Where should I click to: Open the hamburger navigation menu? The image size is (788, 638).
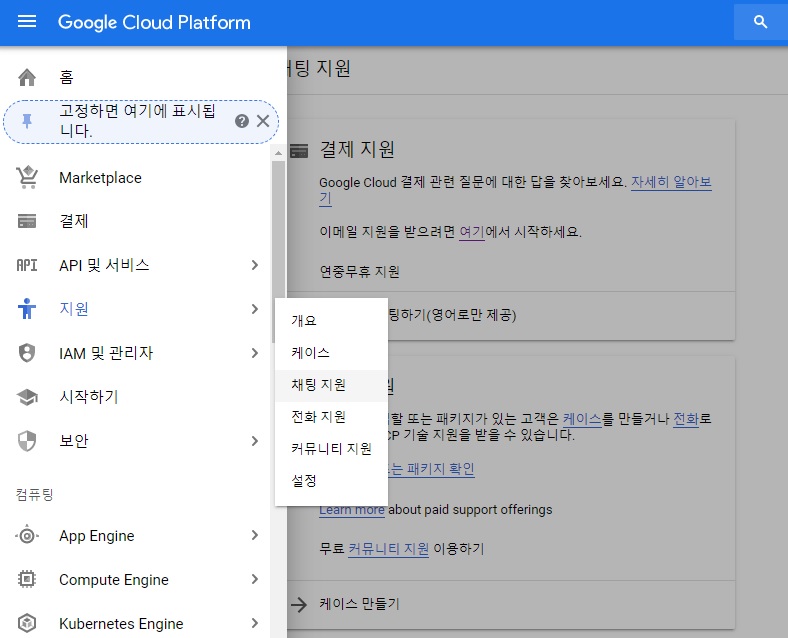point(27,22)
